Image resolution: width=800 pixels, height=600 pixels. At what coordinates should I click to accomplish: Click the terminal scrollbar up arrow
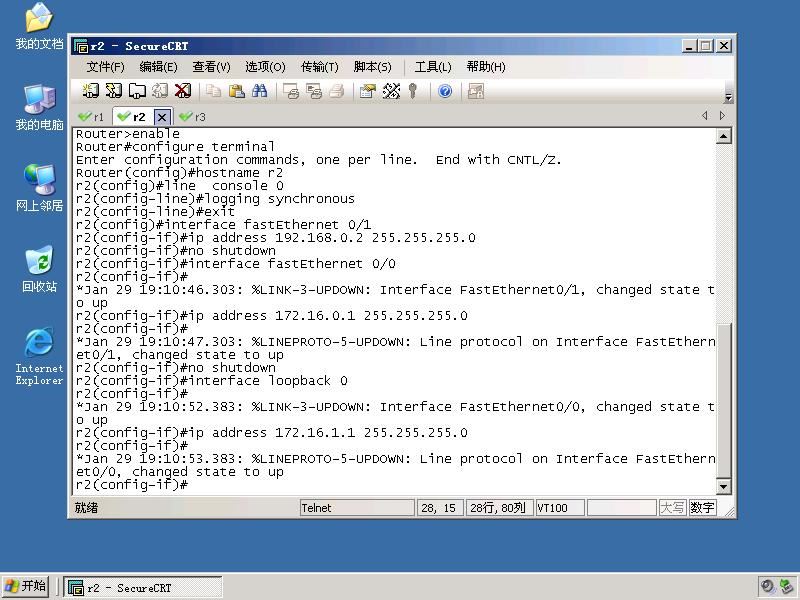click(x=723, y=136)
